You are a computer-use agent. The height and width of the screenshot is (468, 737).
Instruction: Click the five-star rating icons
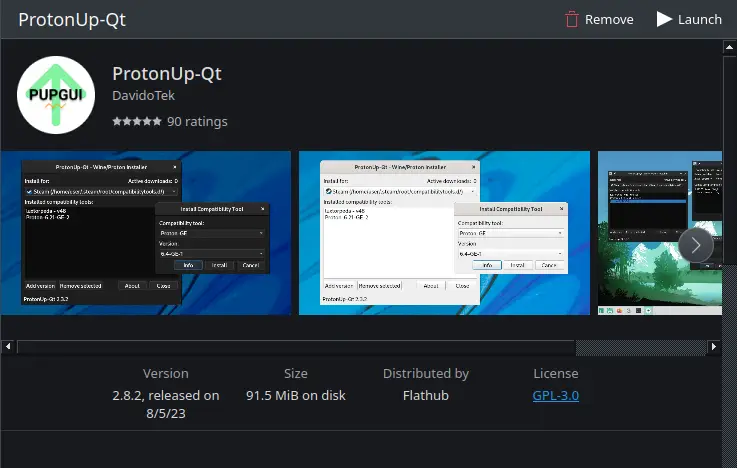(137, 121)
